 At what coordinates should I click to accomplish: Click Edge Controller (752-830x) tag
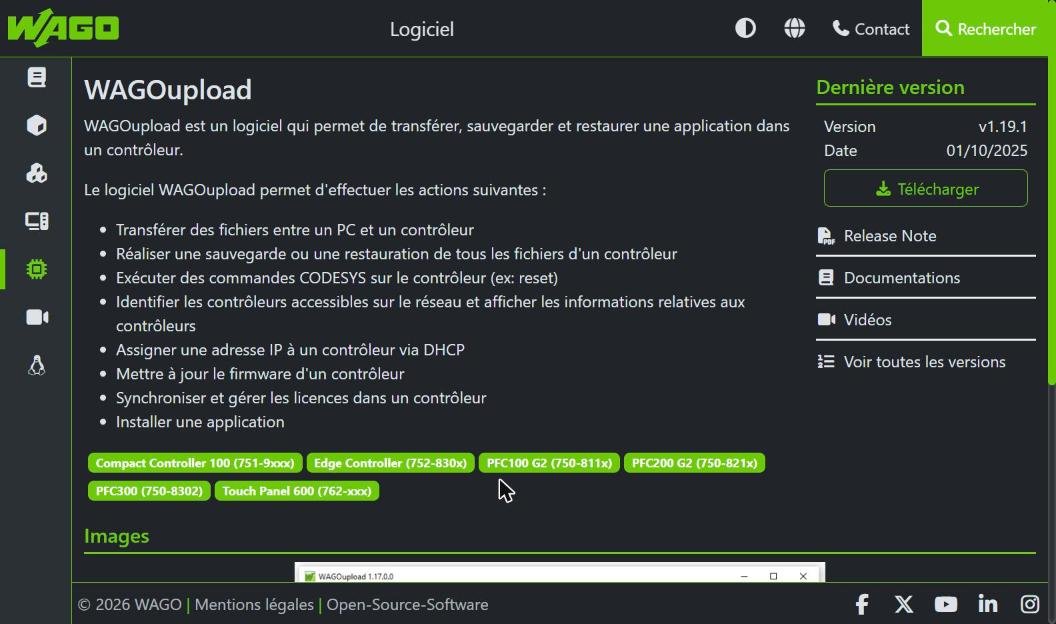[x=390, y=463]
